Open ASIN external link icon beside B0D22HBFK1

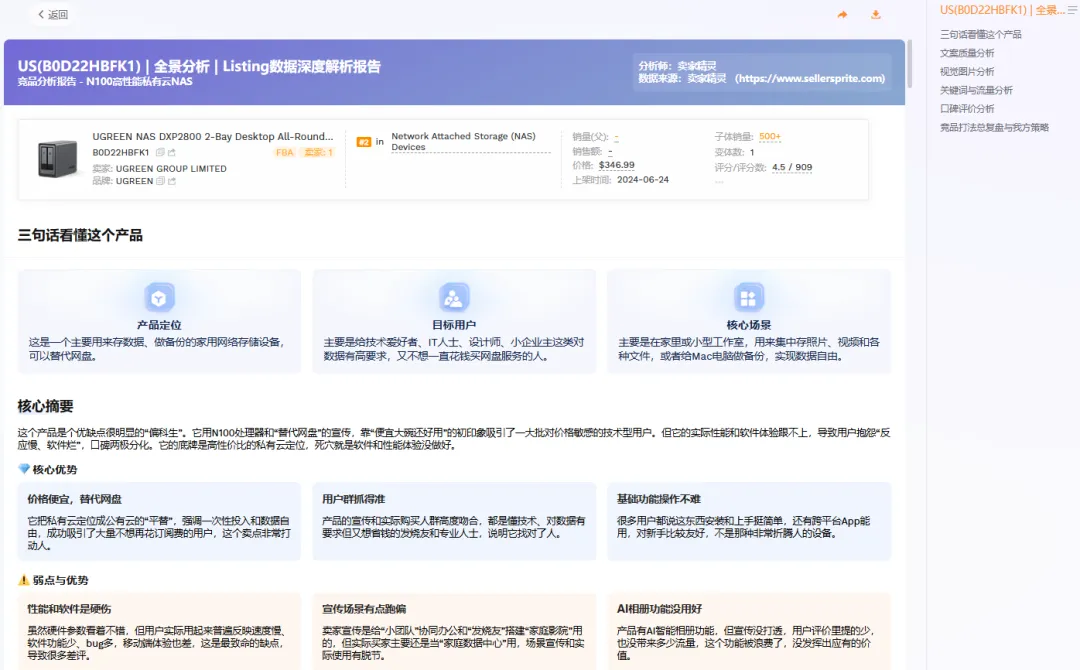pos(172,153)
